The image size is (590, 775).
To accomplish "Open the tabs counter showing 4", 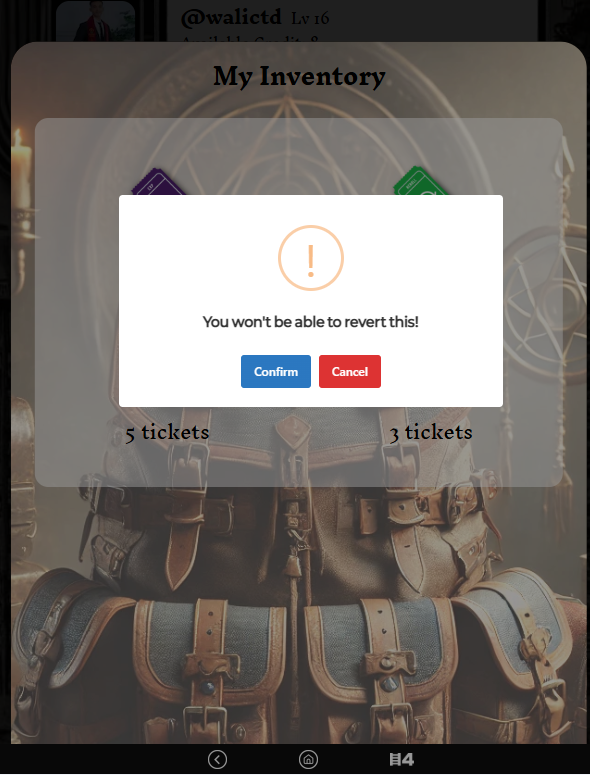I will click(x=401, y=759).
